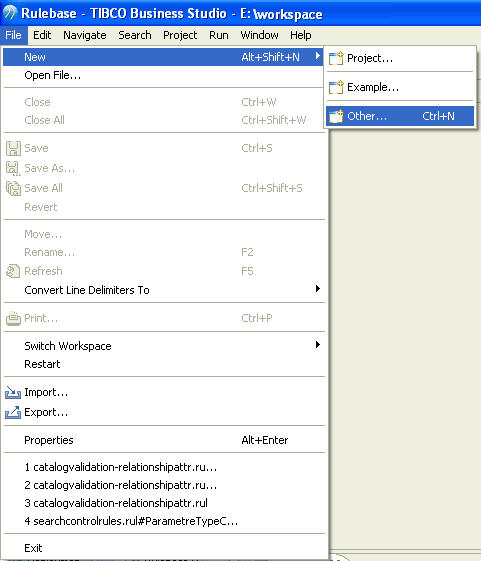Open the Navigate menu
481x561 pixels.
coord(84,35)
